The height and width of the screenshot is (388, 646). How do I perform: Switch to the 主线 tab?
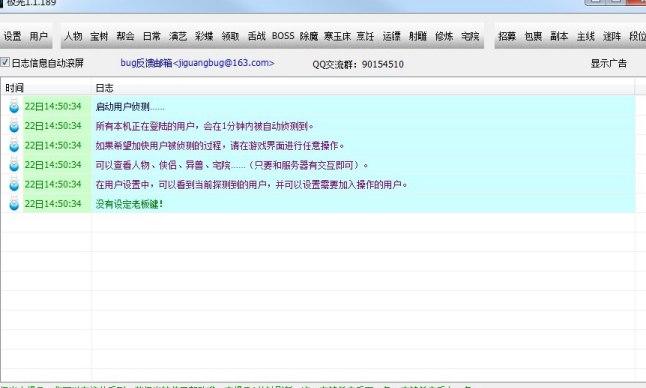pos(585,36)
